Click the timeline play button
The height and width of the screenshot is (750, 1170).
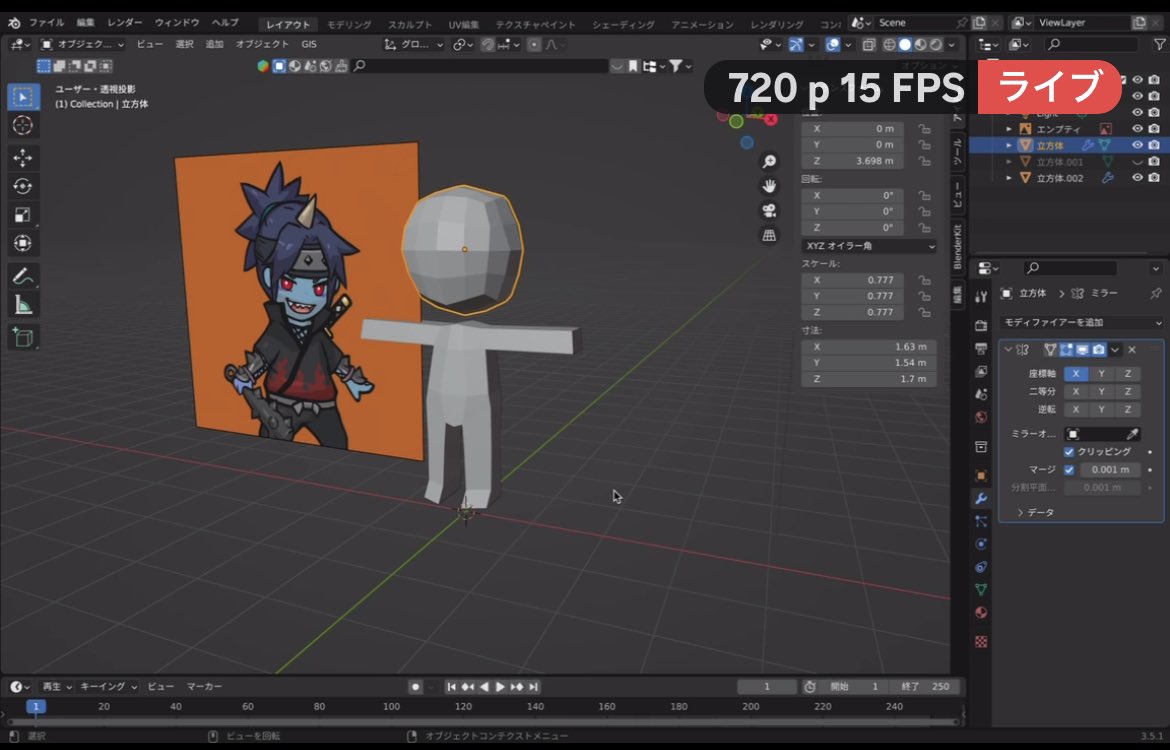[x=500, y=687]
